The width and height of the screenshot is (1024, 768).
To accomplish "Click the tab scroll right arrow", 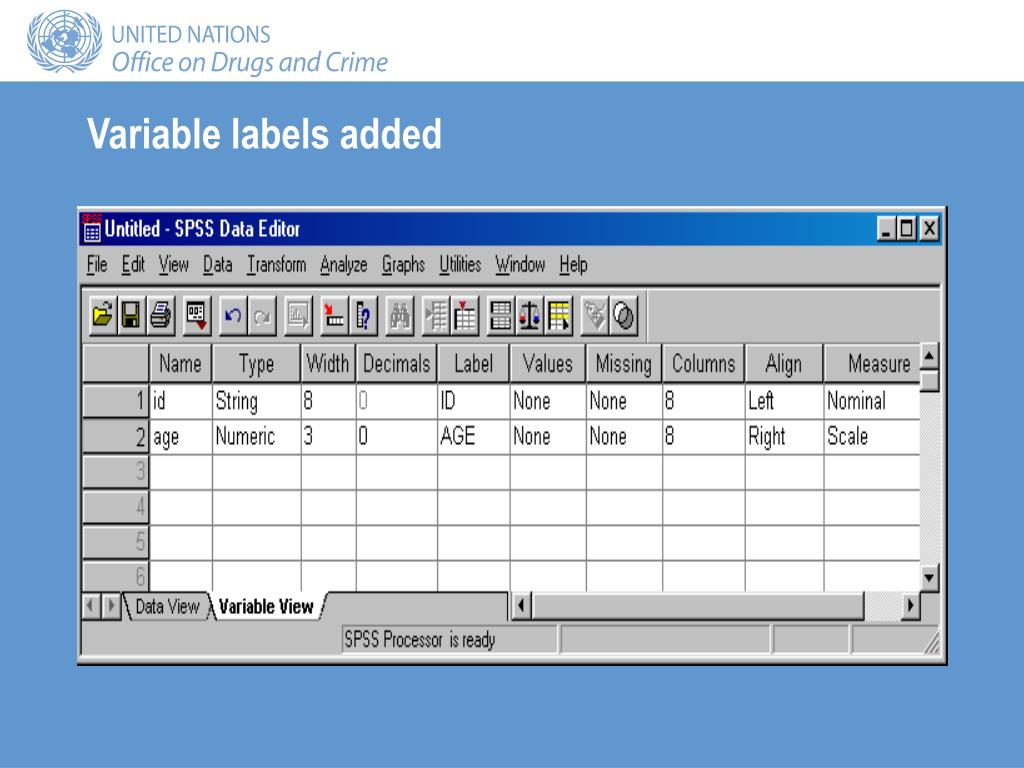I will (x=111, y=606).
